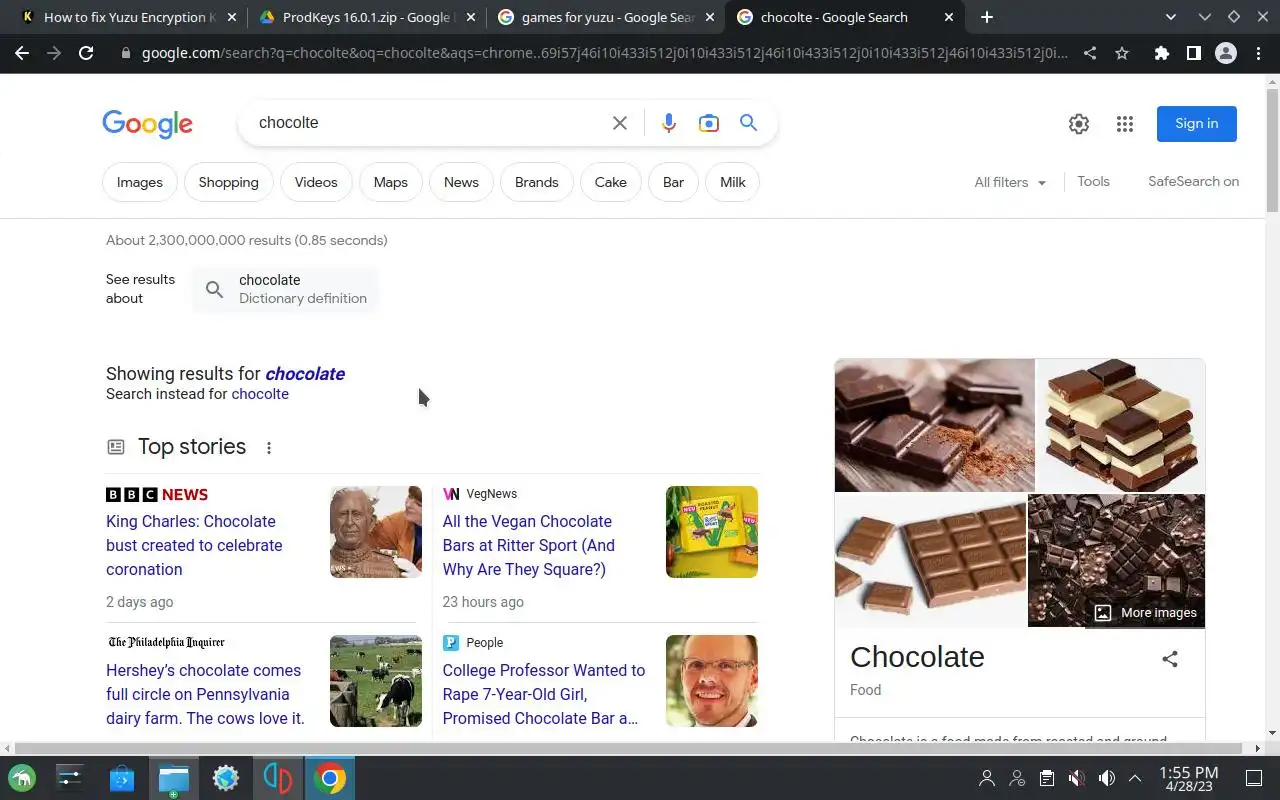1280x800 pixels.
Task: Open the Chrome three-dot menu
Action: pos(1258,53)
